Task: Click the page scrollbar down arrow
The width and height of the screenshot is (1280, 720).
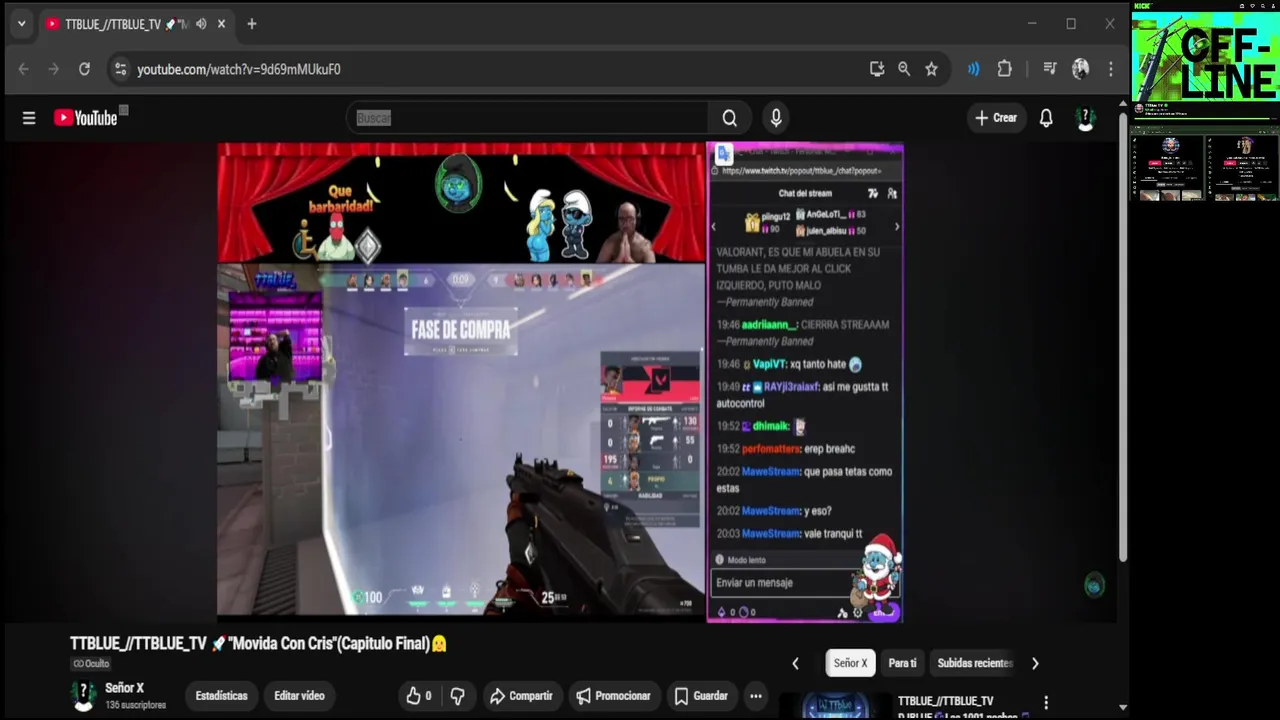Action: pyautogui.click(x=1122, y=707)
